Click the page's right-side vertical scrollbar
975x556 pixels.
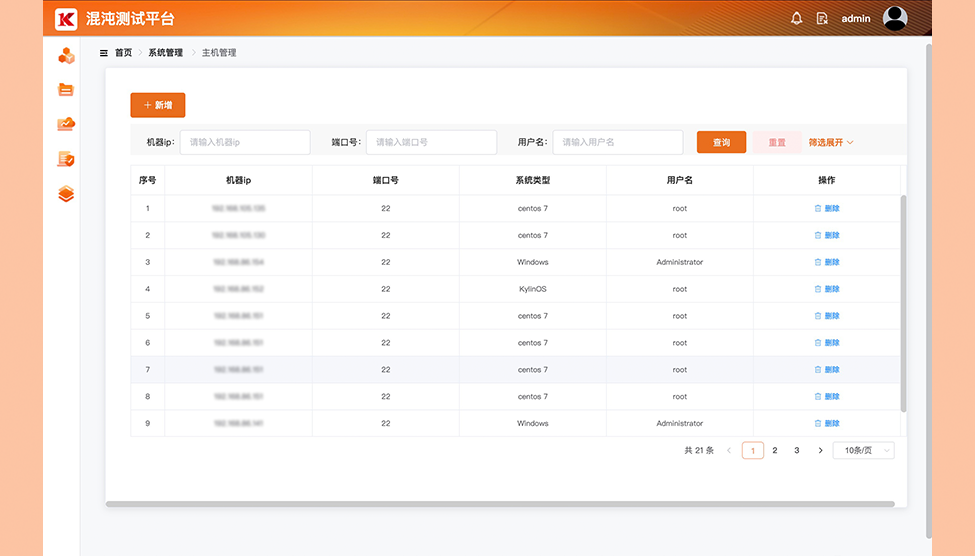[x=928, y=291]
